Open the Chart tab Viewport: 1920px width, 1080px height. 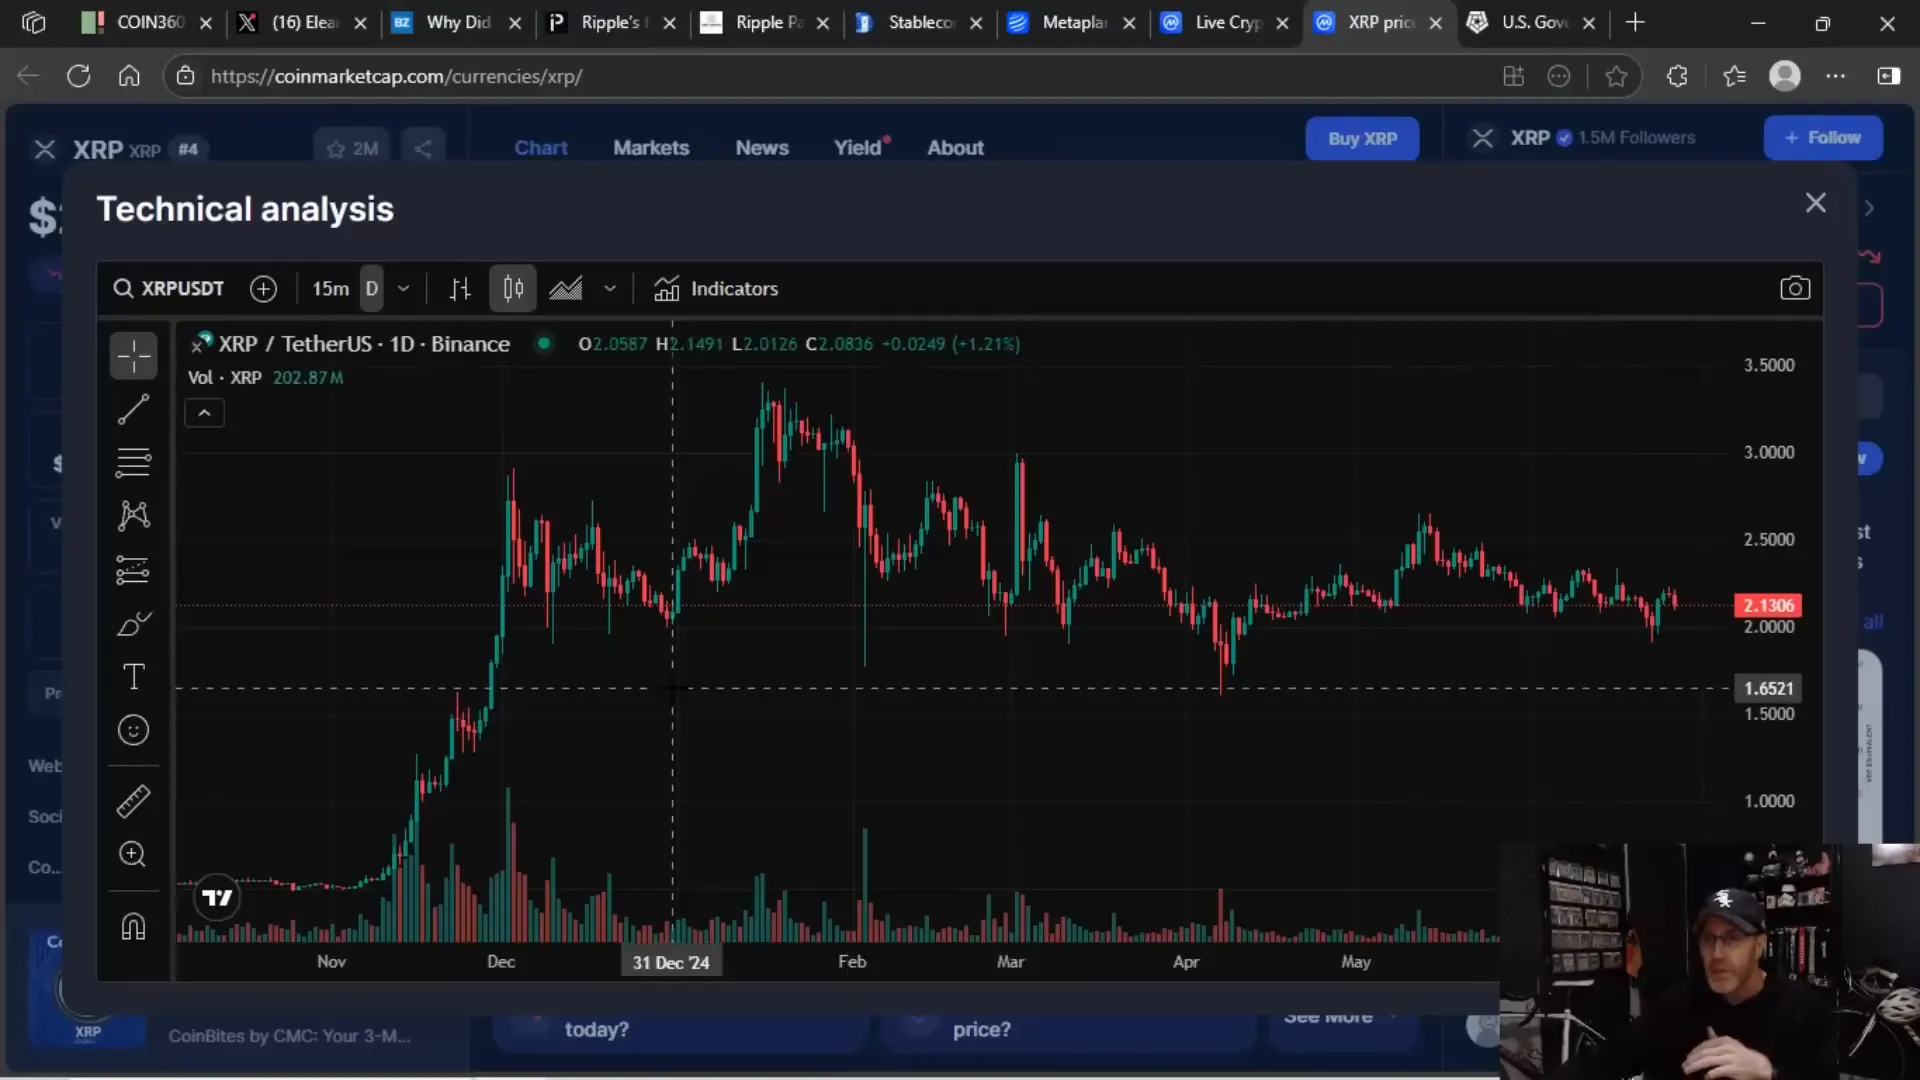541,148
